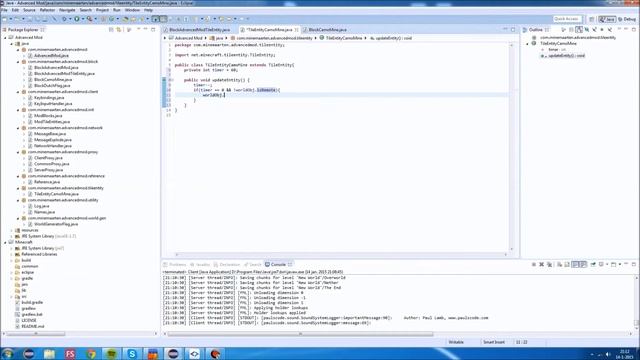Select the Problems tab in bottom panel
This screenshot has height=360, width=640.
(176, 264)
